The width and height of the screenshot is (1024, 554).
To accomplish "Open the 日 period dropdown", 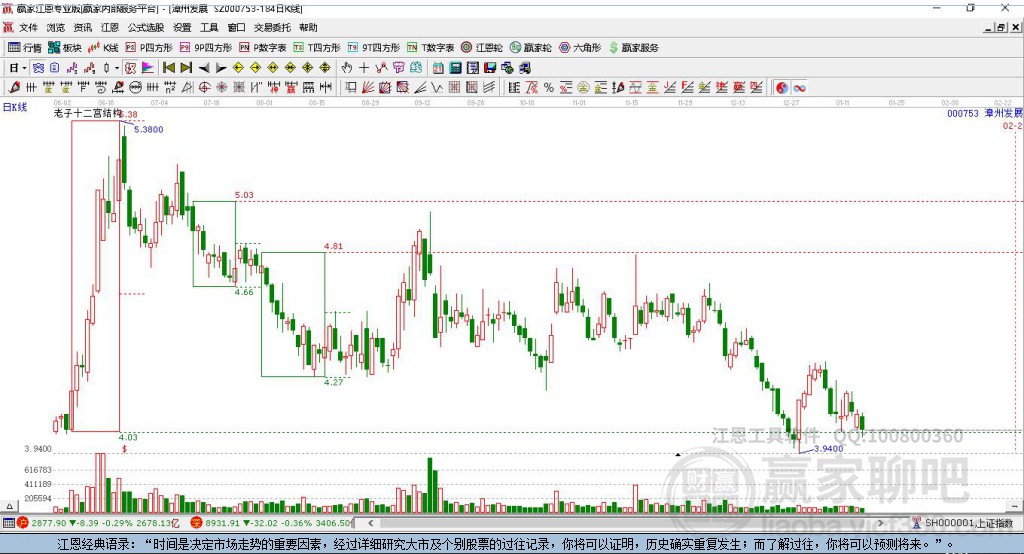I will click(18, 68).
